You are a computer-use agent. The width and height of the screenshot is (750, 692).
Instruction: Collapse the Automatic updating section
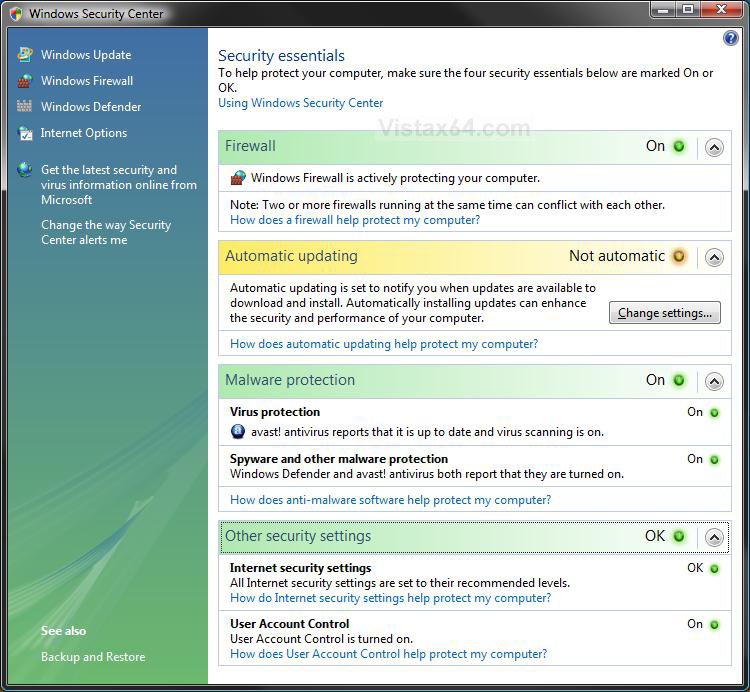(713, 257)
